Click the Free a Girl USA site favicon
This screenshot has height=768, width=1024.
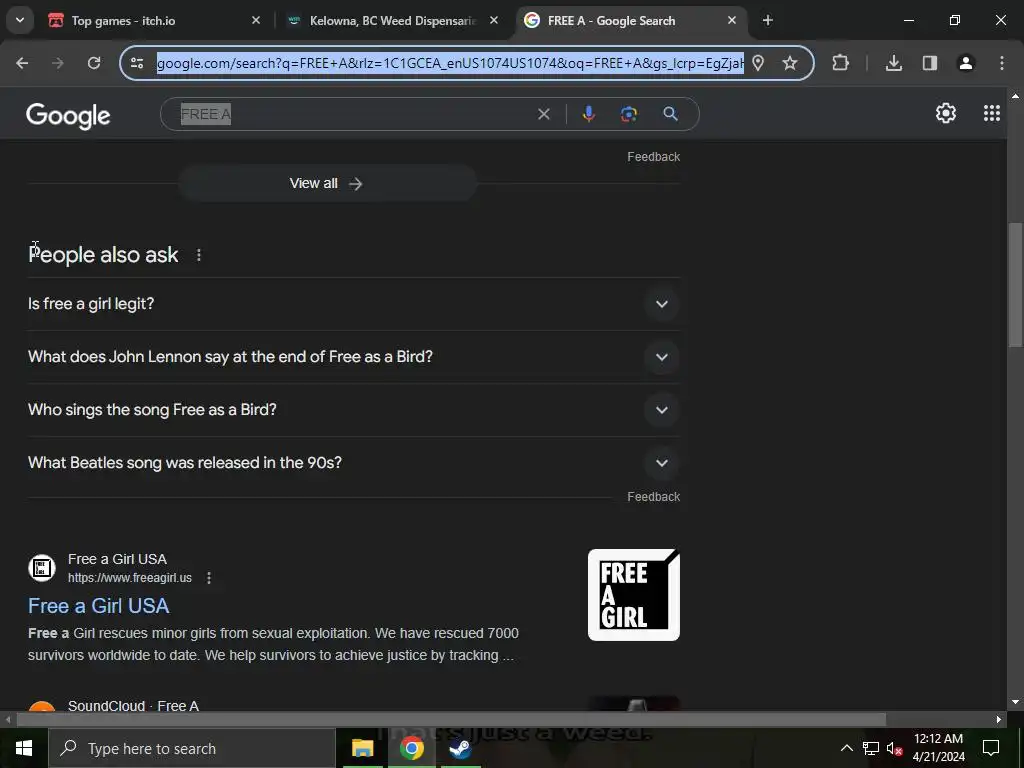[x=42, y=568]
